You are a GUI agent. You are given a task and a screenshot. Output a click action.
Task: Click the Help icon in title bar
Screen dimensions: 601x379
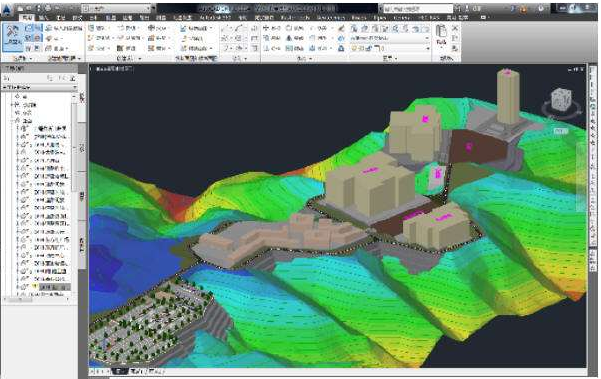pos(541,8)
